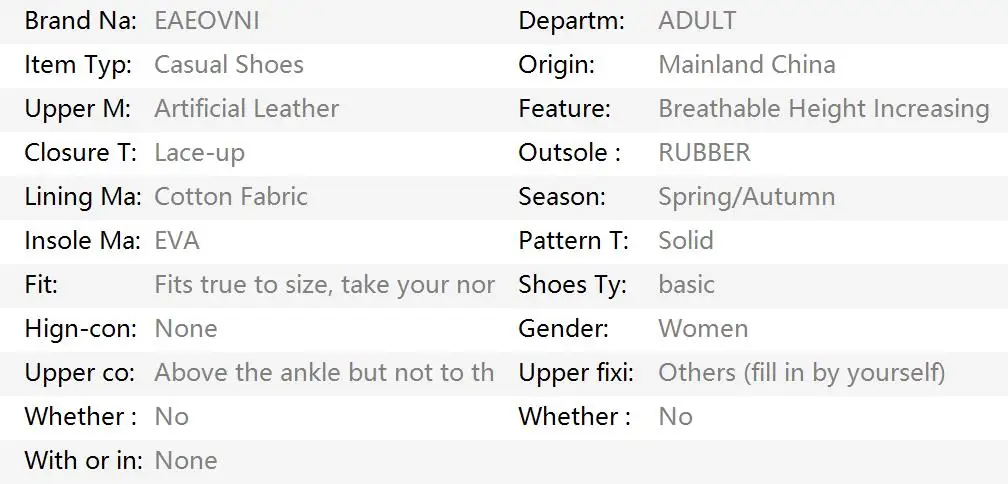Click the Cotton Fabric lining material value

(x=231, y=197)
